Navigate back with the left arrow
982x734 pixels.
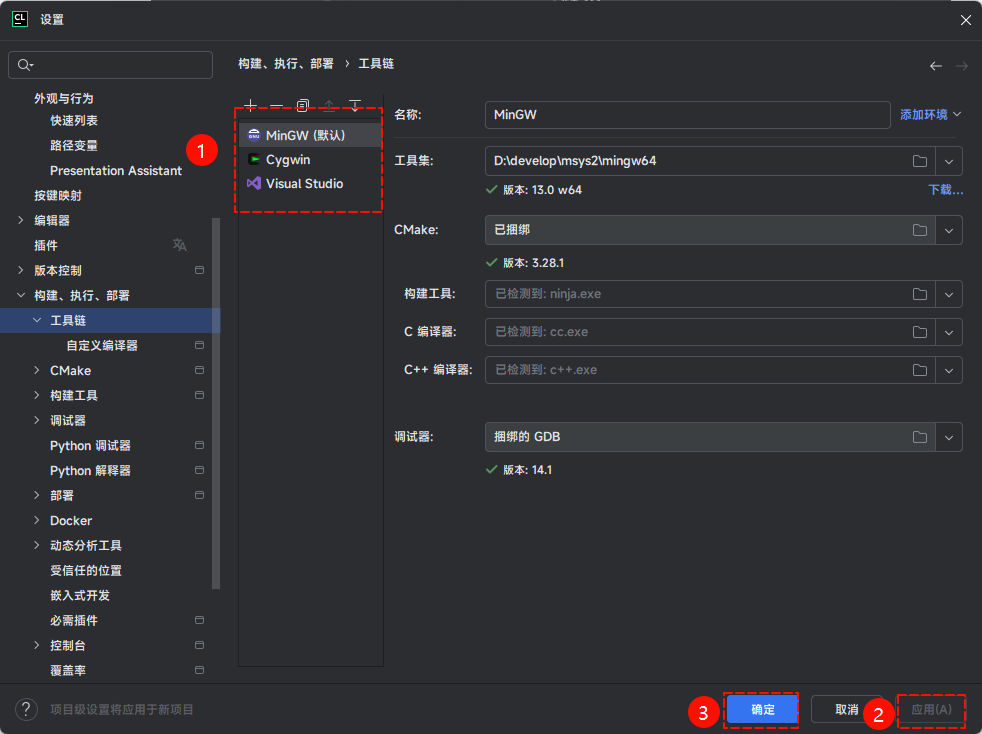935,66
